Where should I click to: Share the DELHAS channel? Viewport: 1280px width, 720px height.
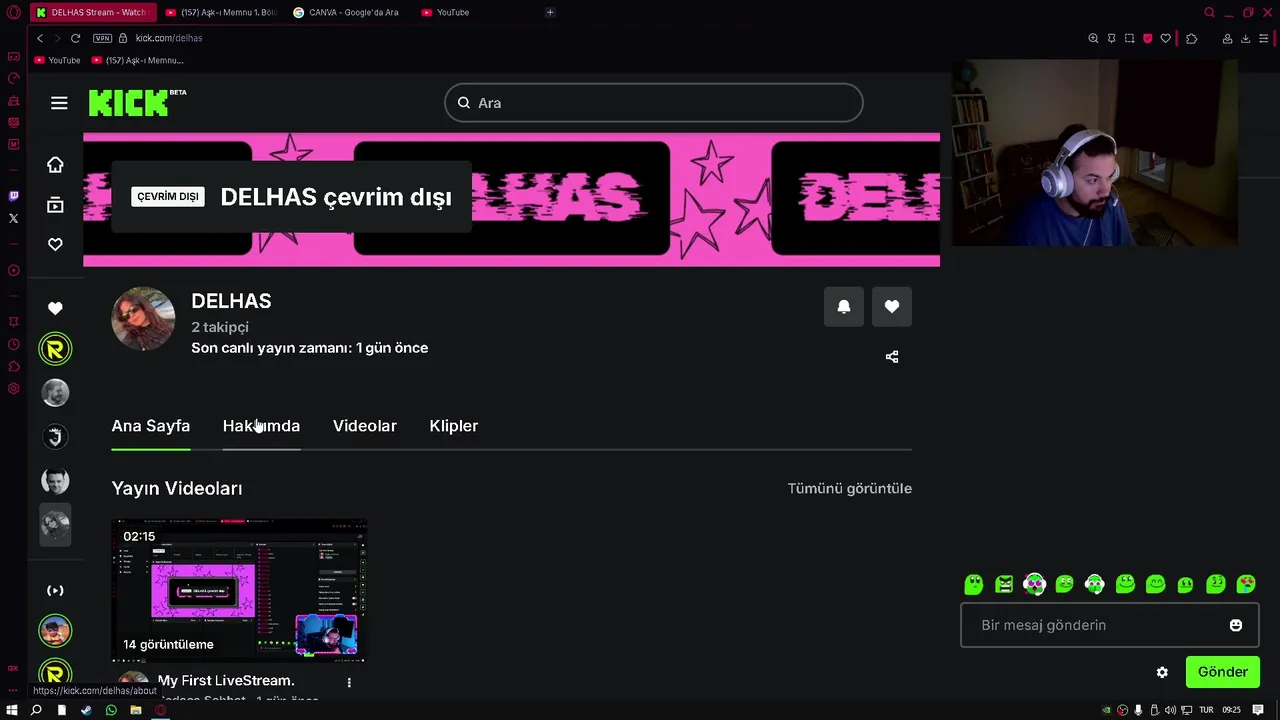click(x=892, y=357)
